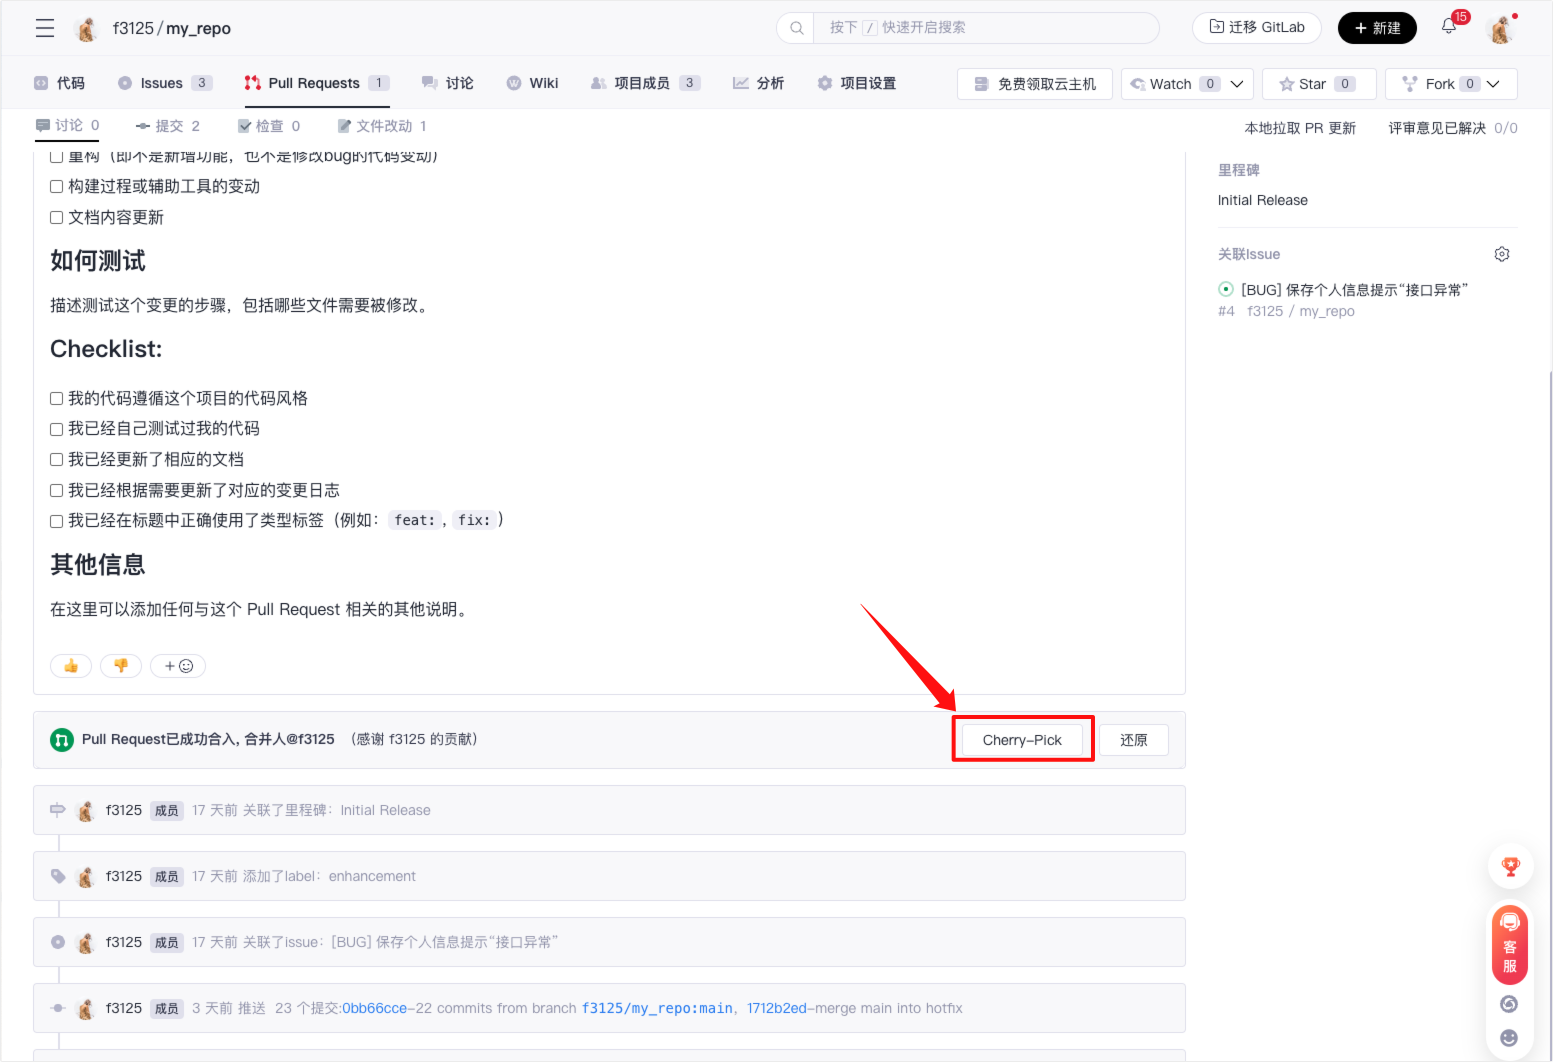Open commit link 0bb66cce
This screenshot has height=1062, width=1553.
tap(374, 1008)
